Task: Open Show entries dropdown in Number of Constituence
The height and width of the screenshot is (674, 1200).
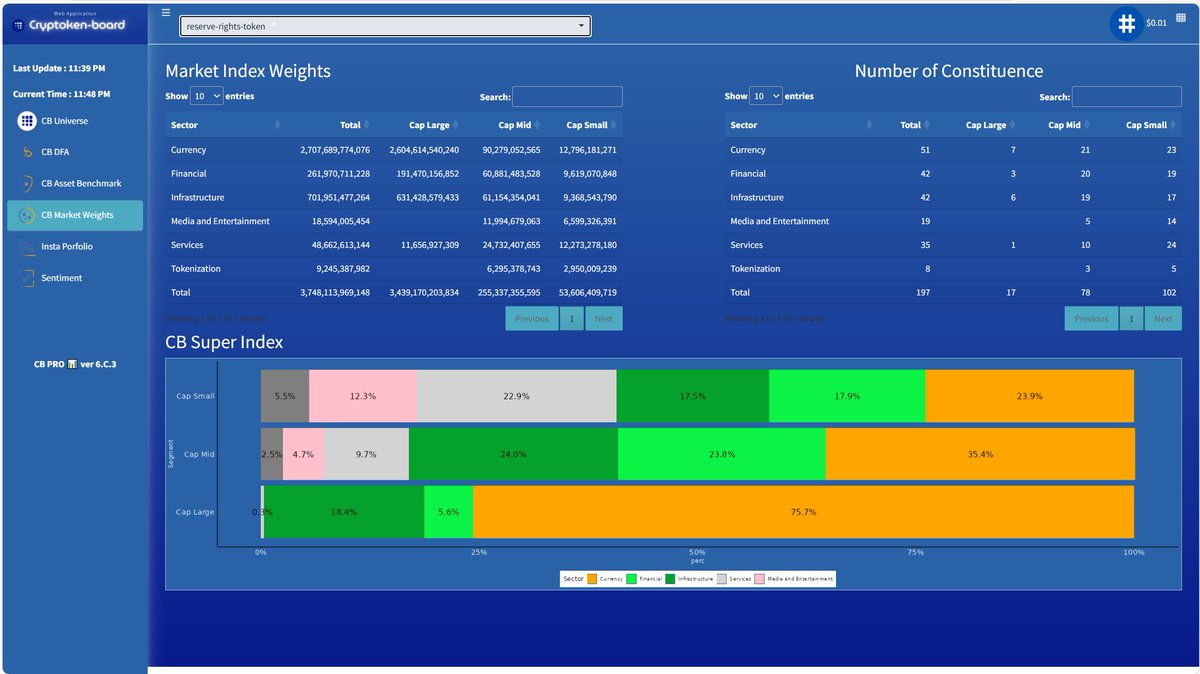Action: pyautogui.click(x=766, y=96)
